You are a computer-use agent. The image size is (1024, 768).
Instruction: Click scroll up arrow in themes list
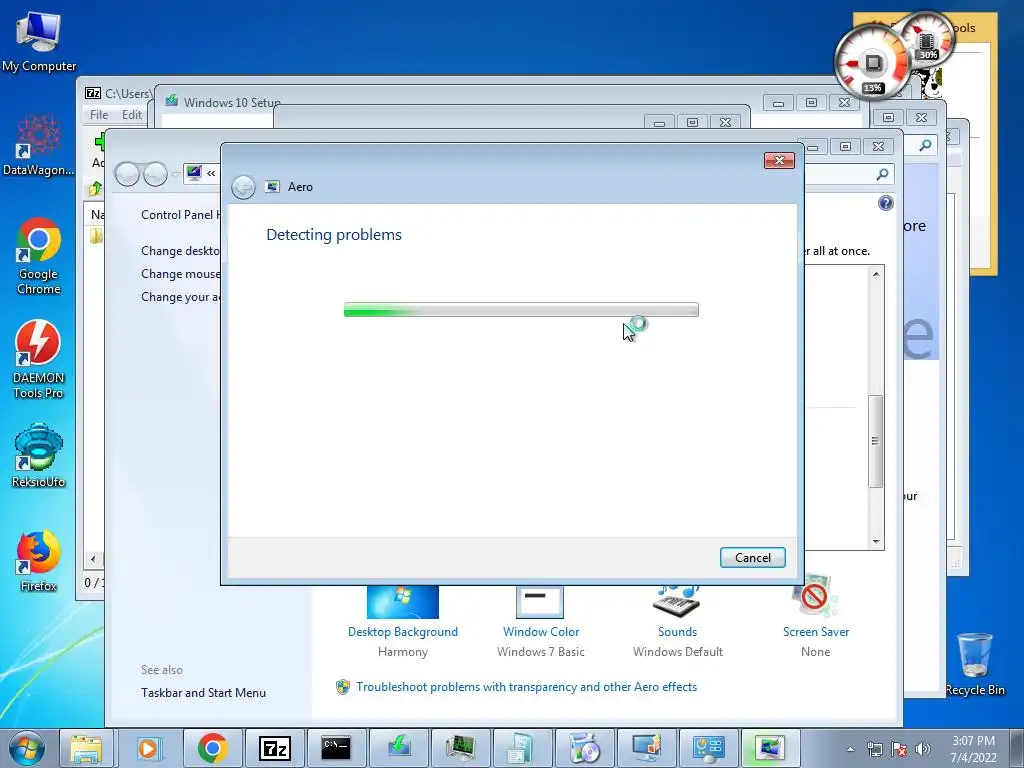click(876, 274)
